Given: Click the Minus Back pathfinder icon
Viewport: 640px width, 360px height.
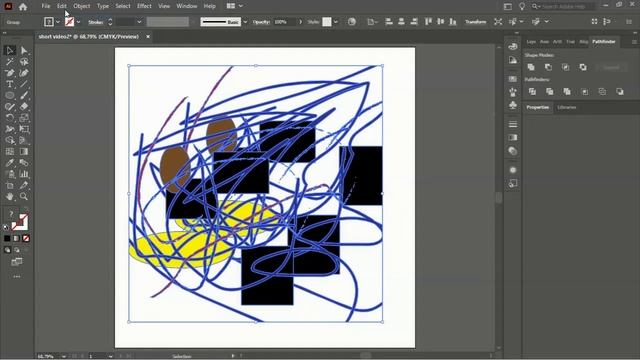Looking at the screenshot, I should [x=620, y=92].
